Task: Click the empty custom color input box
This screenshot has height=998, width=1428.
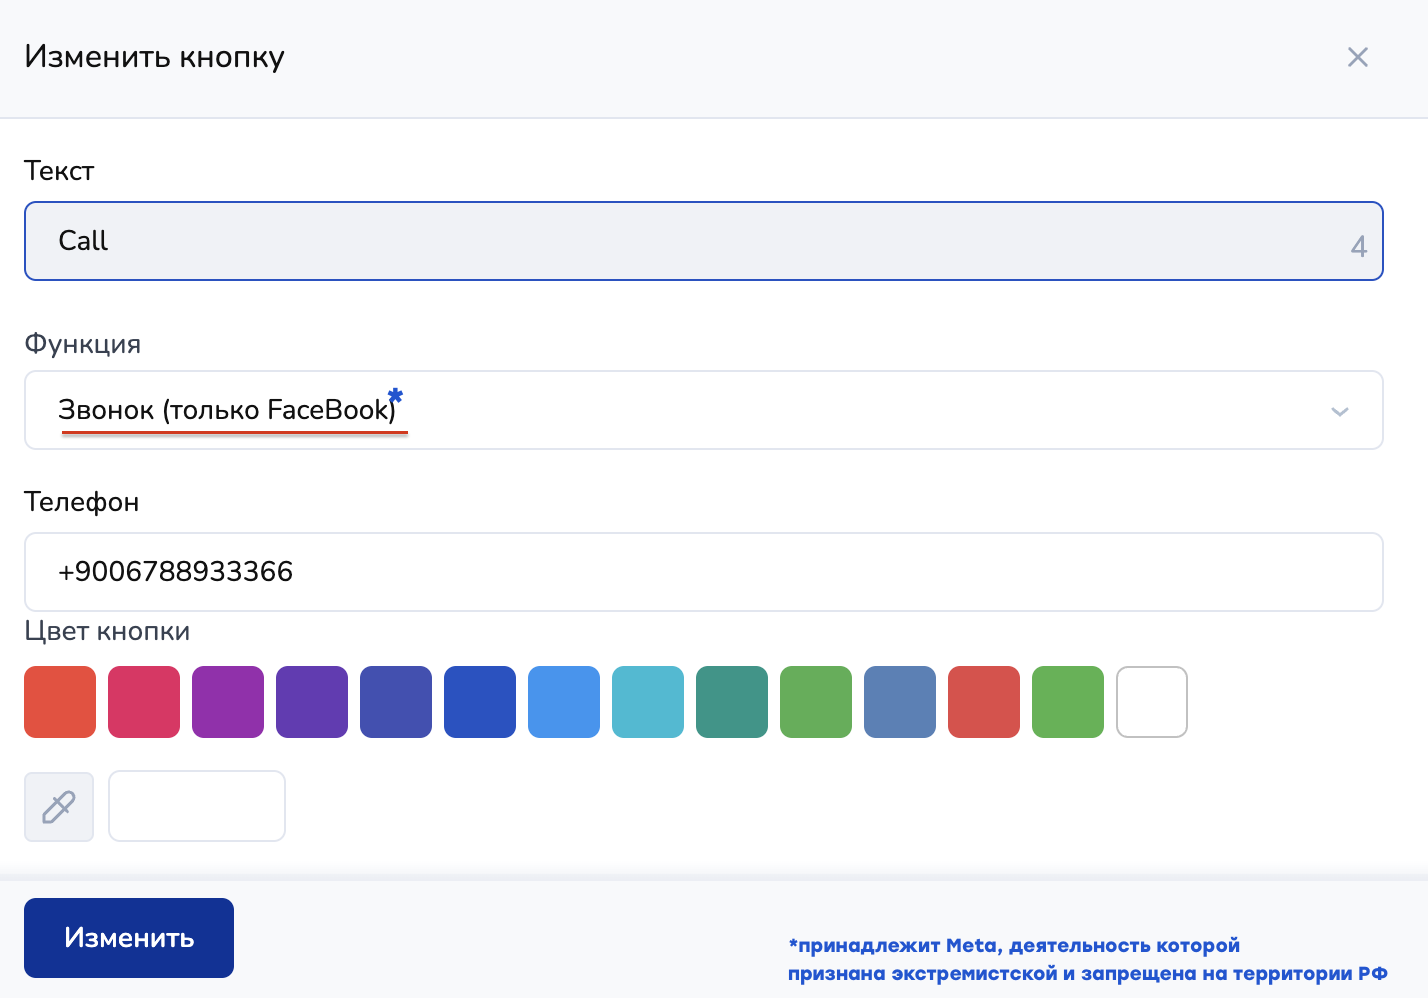Action: tap(197, 806)
